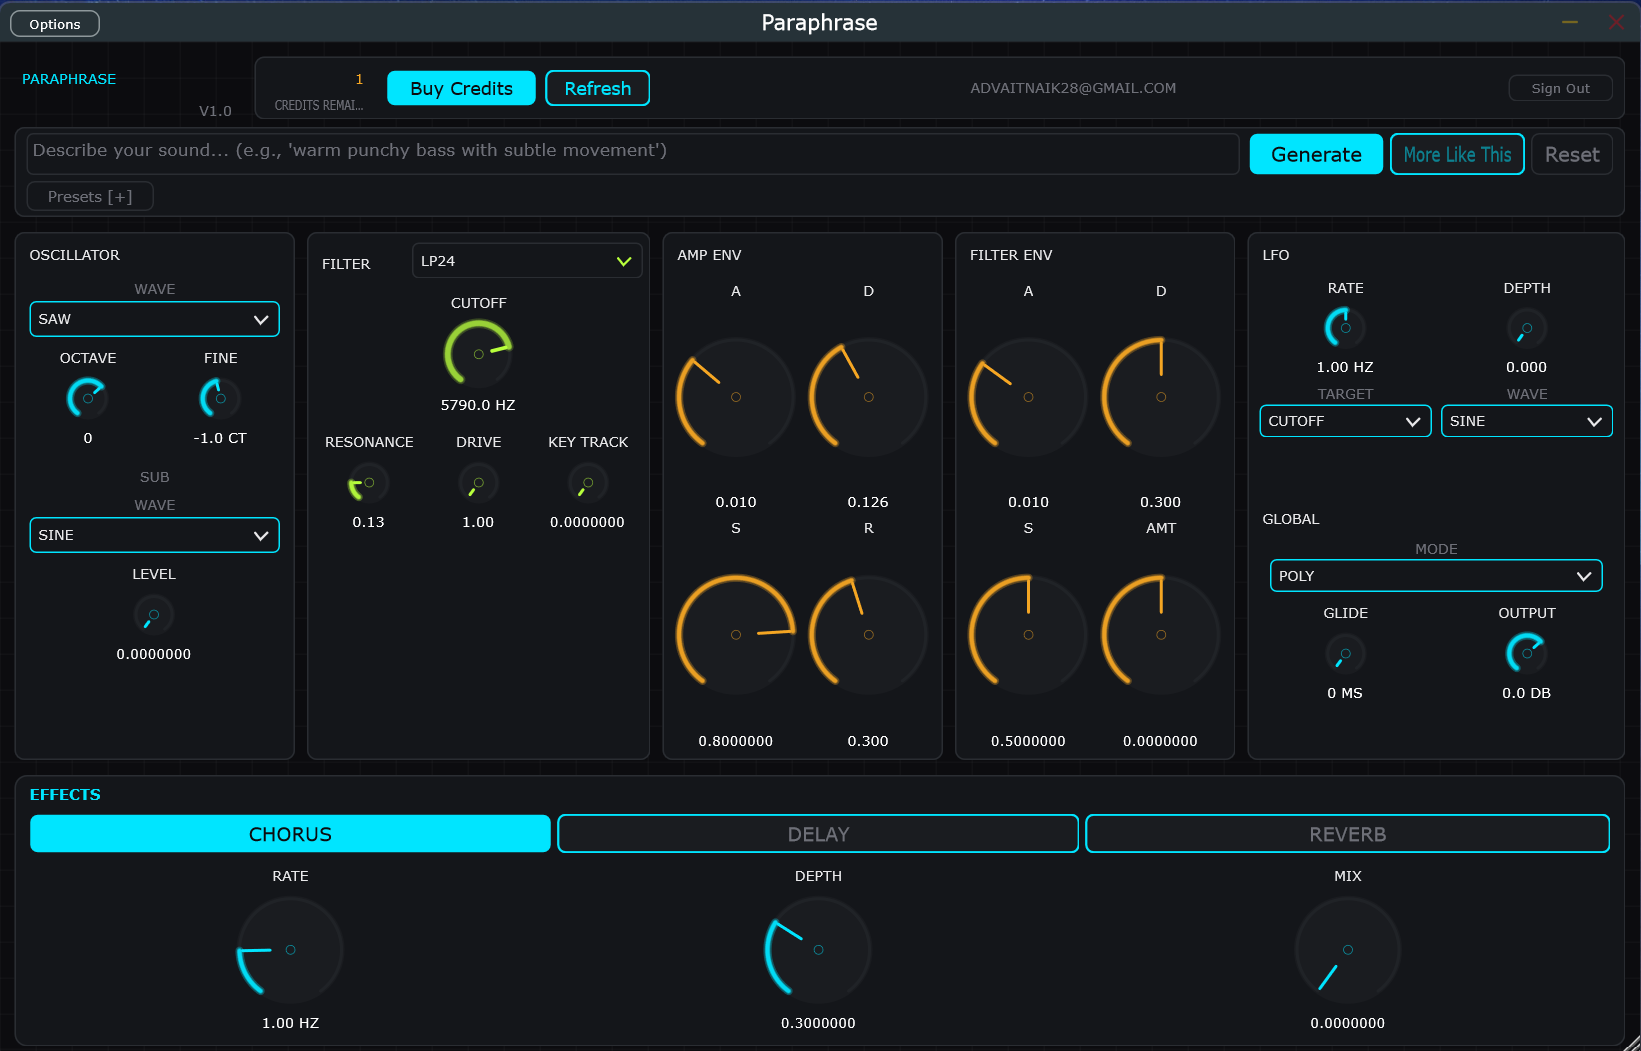Click the GLIDE knob in the Global section
1641x1051 pixels.
point(1344,654)
